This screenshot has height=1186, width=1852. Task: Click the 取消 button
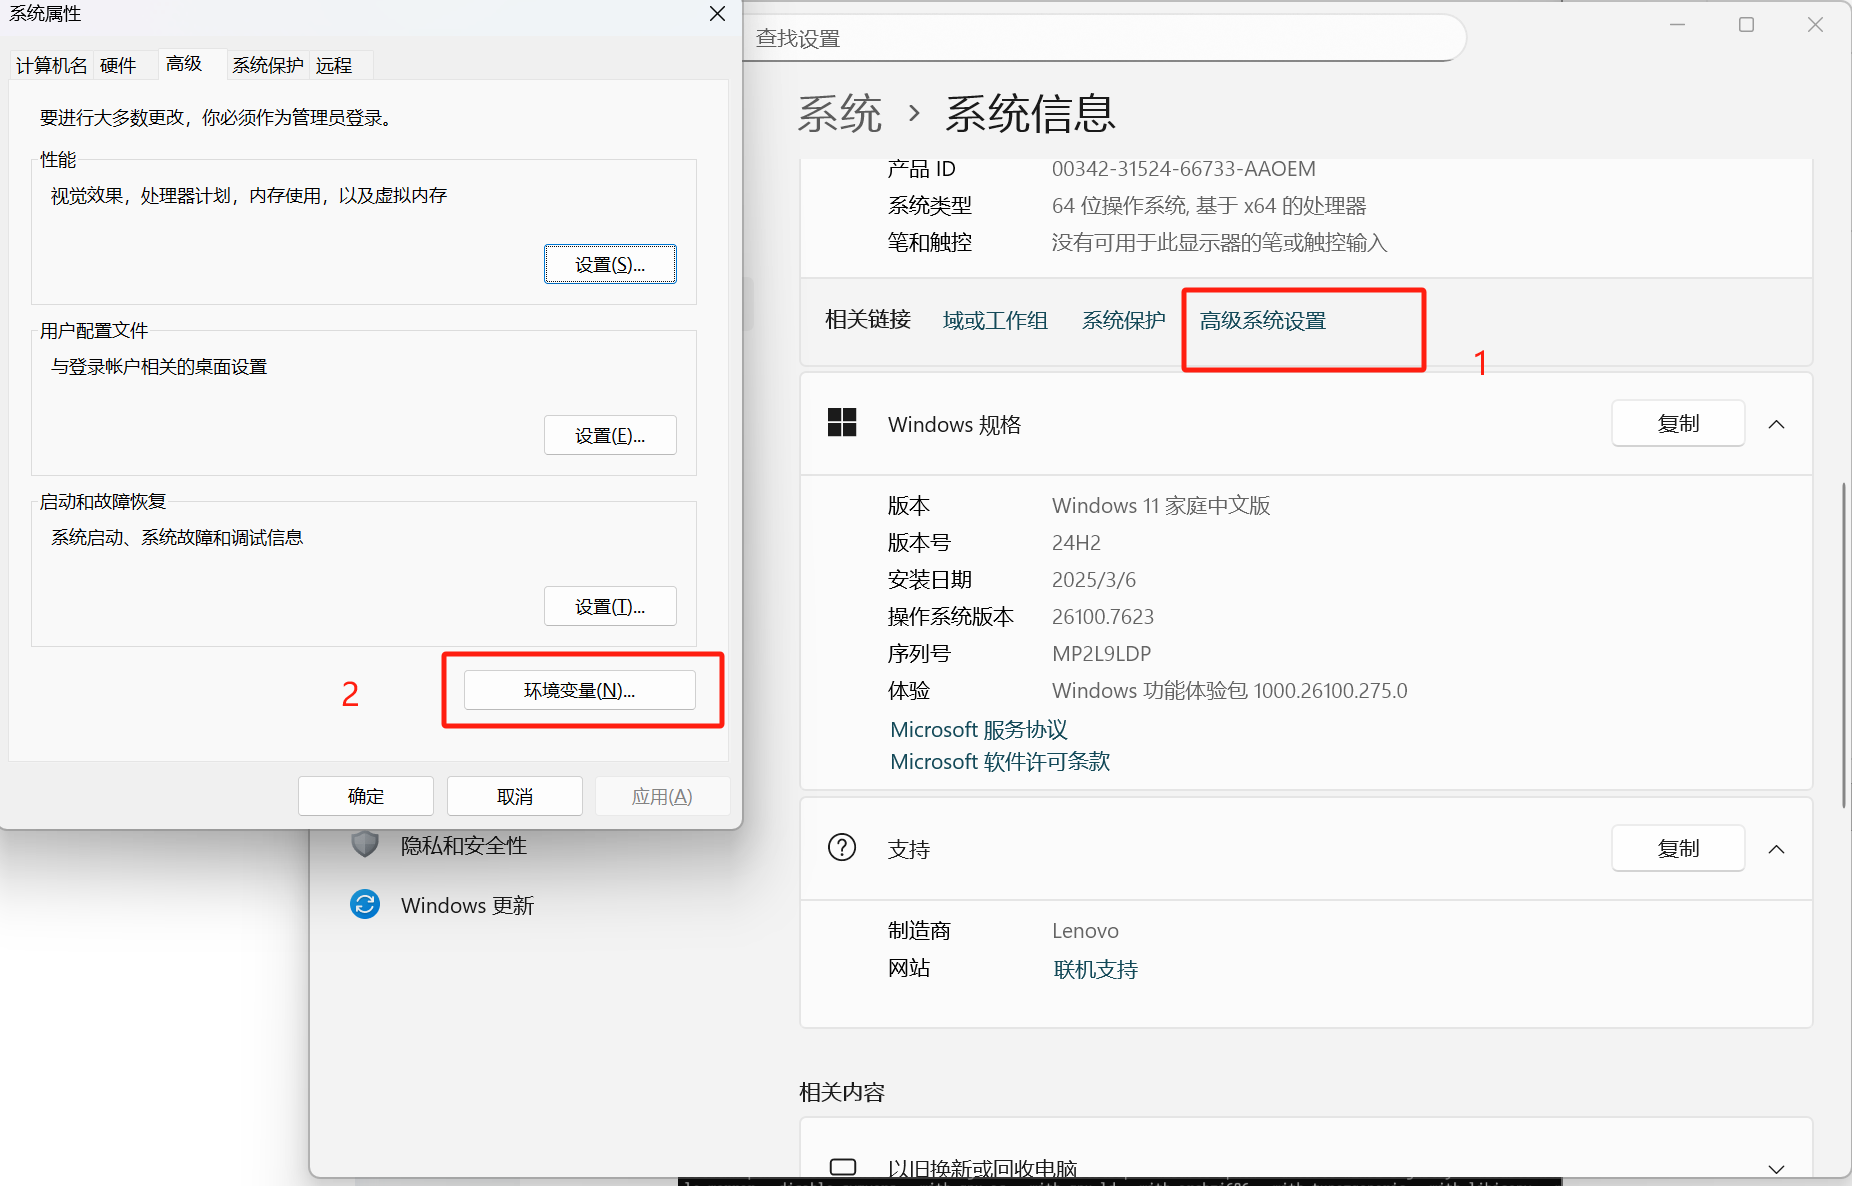click(x=515, y=796)
